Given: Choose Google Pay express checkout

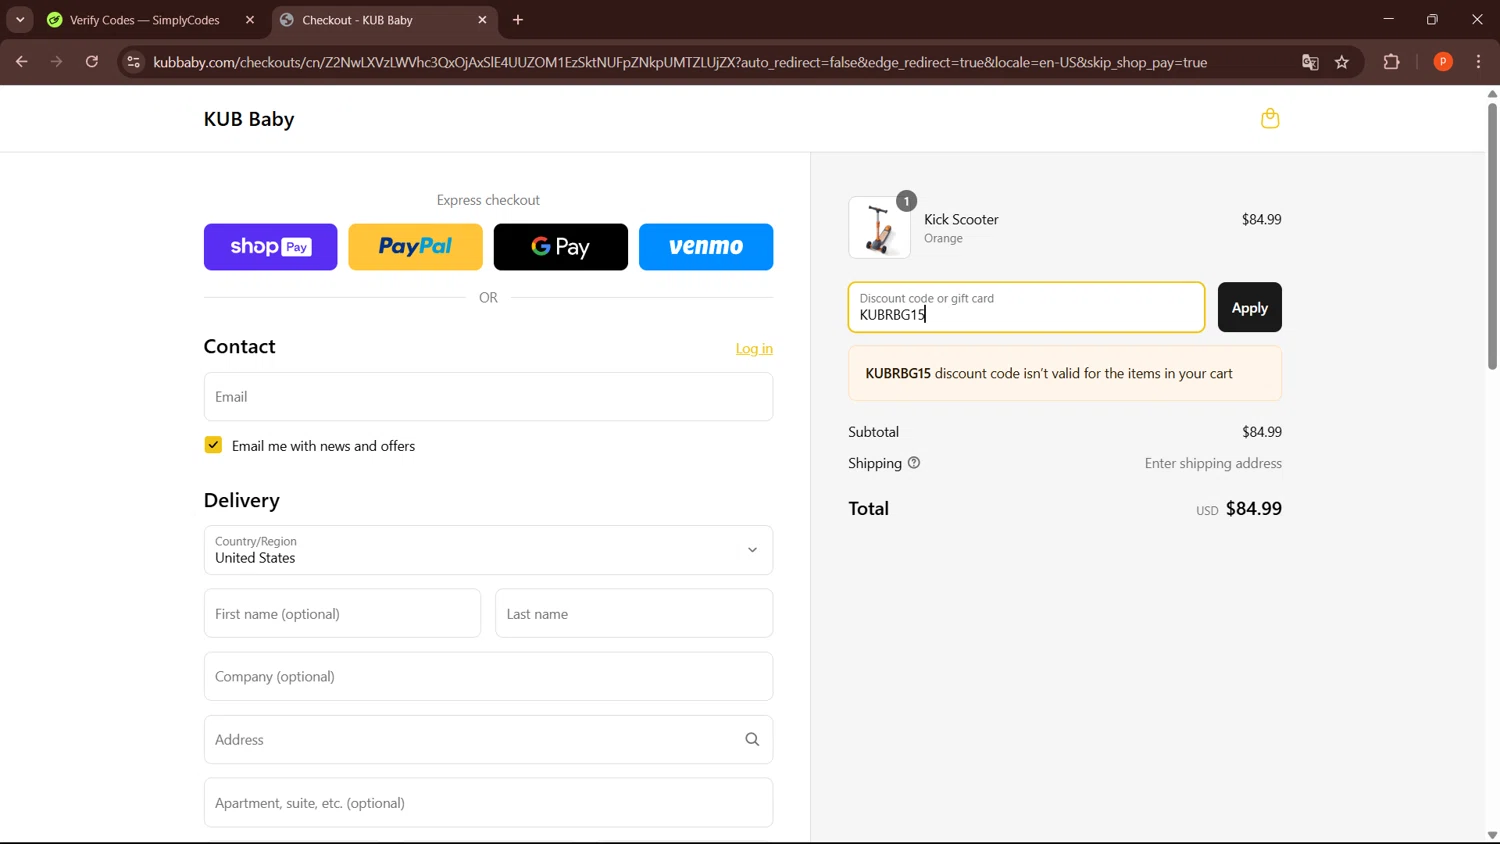Looking at the screenshot, I should 561,247.
